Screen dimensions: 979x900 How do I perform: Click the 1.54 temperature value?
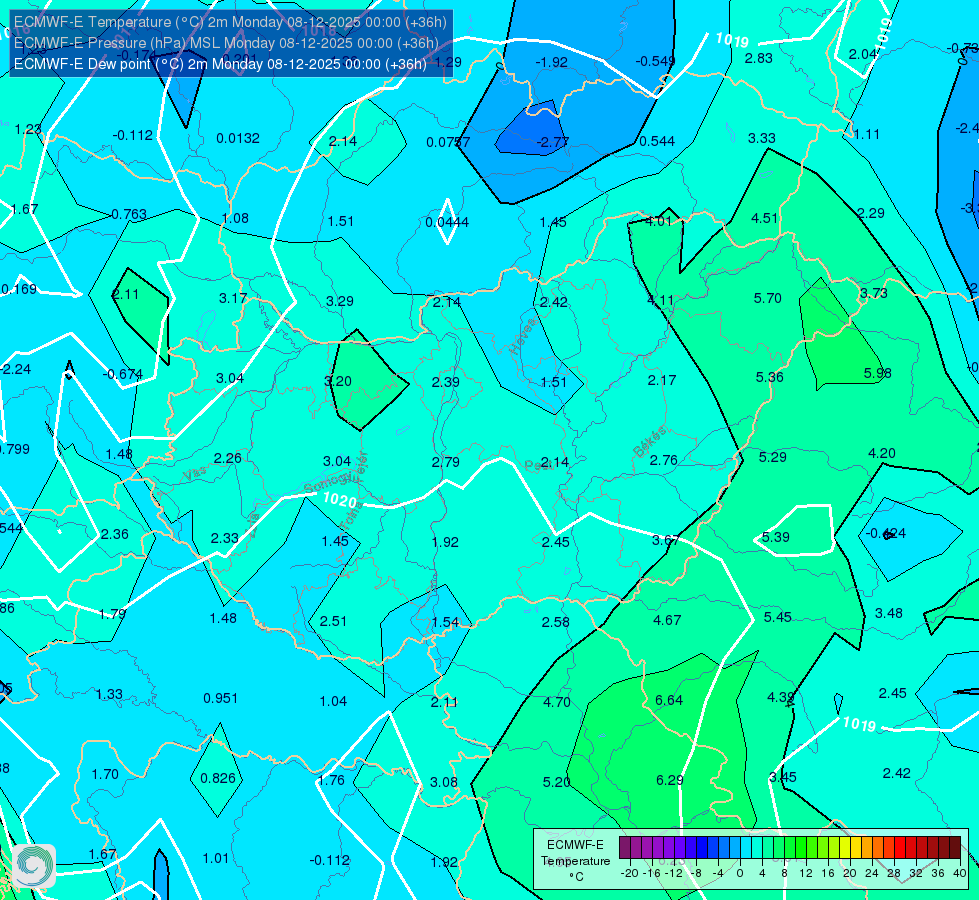point(445,622)
